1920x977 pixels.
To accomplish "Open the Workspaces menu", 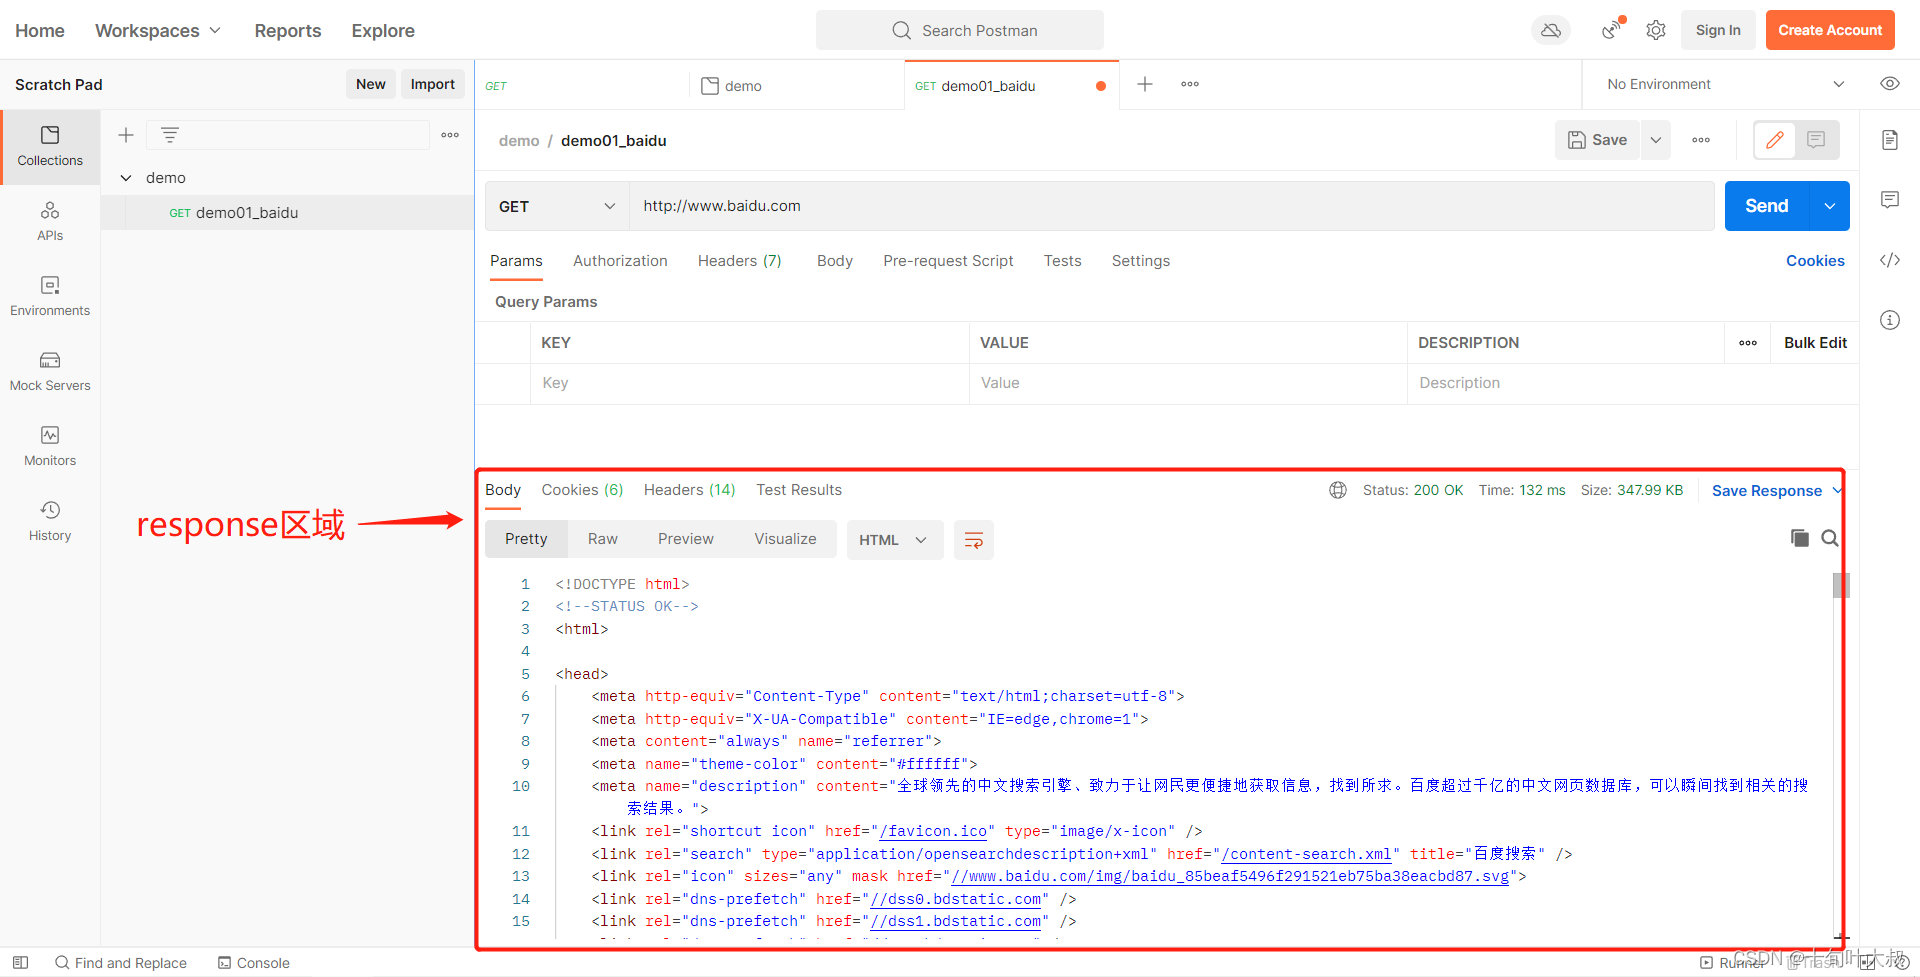I will pos(158,31).
